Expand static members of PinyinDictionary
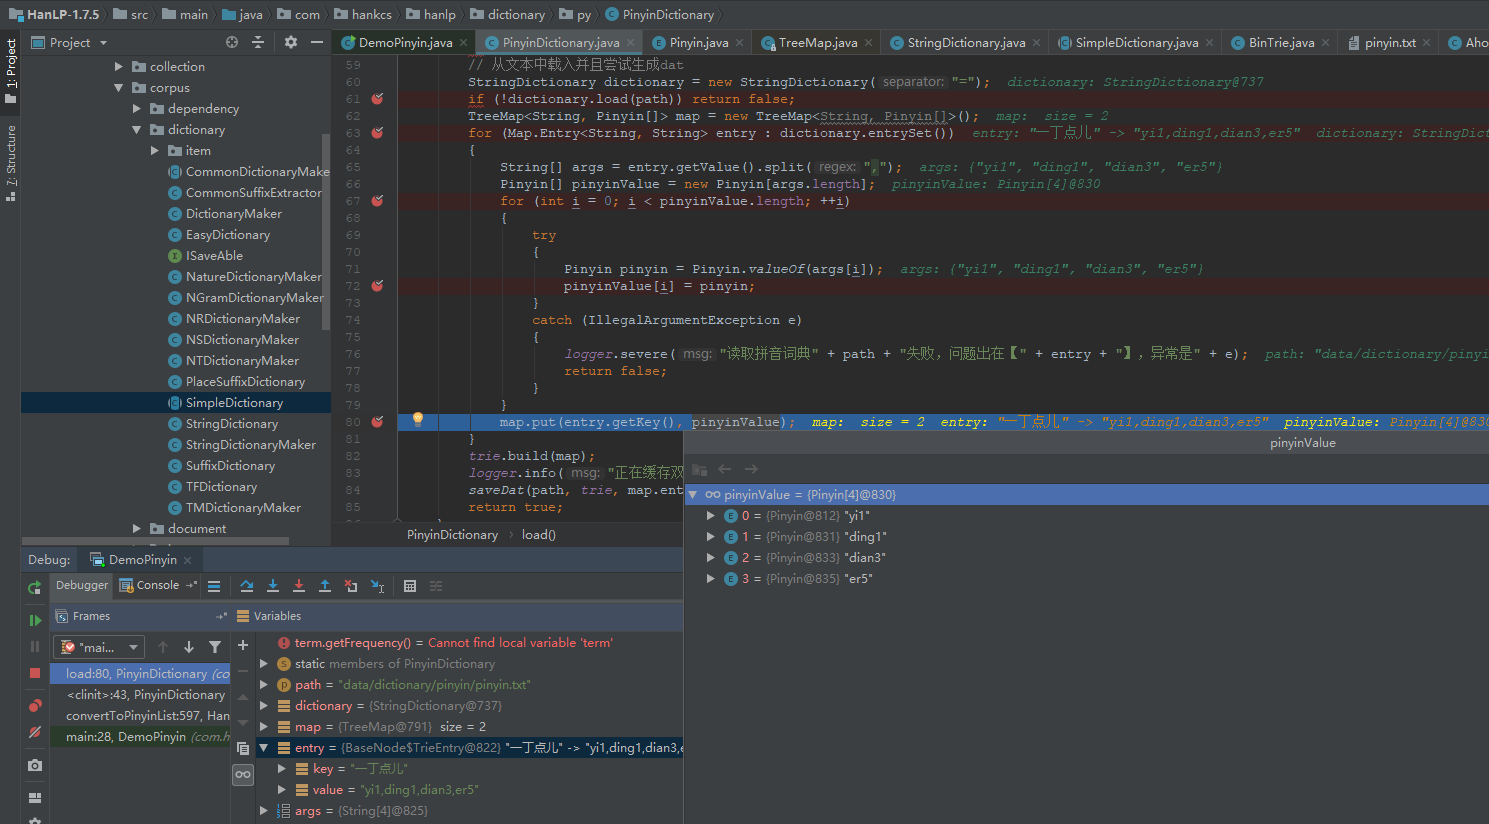 (x=264, y=664)
